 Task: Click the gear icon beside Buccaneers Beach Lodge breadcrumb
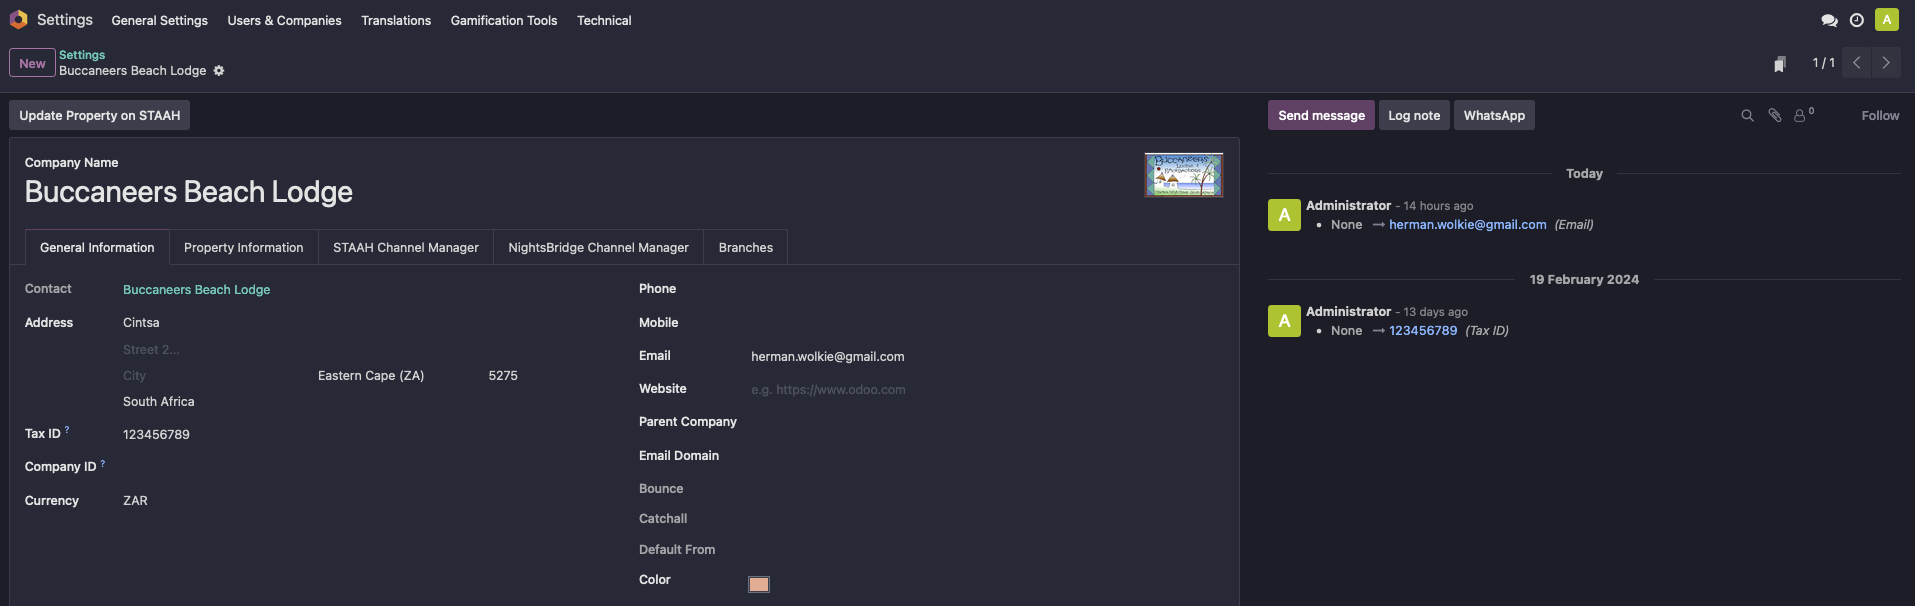(219, 71)
